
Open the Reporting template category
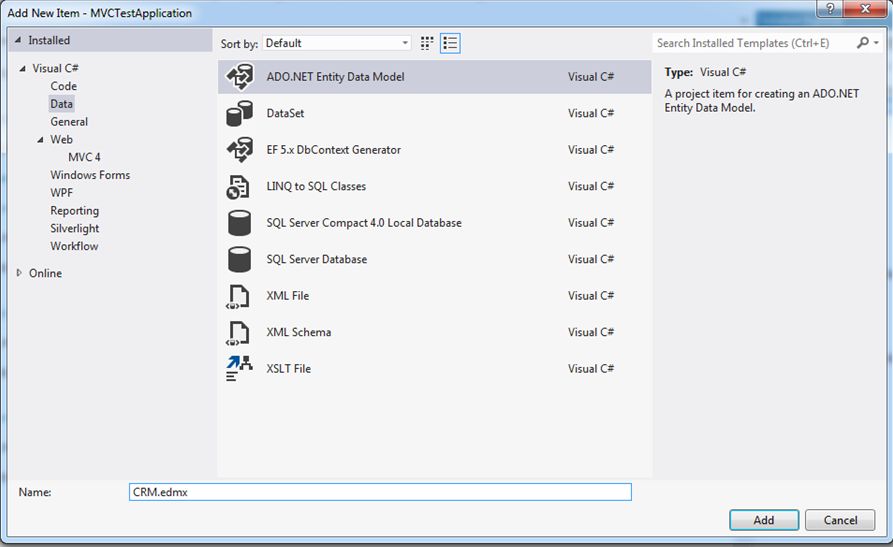(75, 211)
